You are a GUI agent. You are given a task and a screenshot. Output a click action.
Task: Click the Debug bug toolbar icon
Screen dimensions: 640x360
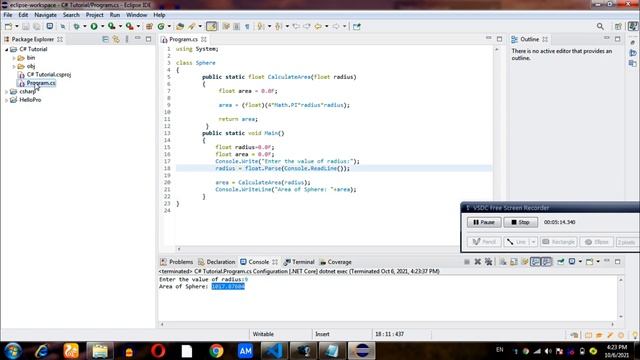(x=76, y=27)
